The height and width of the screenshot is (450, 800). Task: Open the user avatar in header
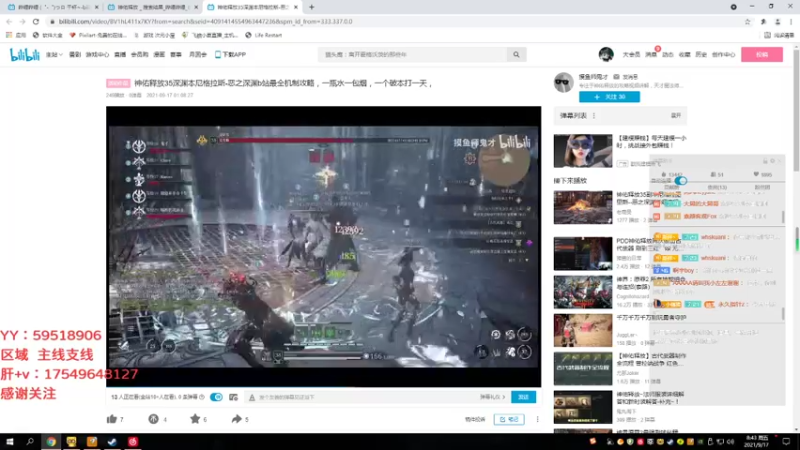coord(606,54)
